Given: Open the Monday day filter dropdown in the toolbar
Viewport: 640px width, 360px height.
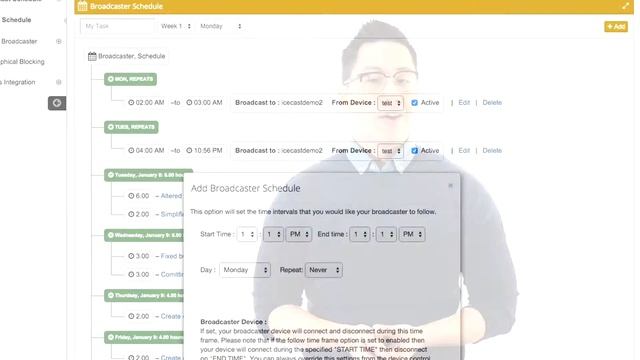Looking at the screenshot, I should (x=221, y=26).
